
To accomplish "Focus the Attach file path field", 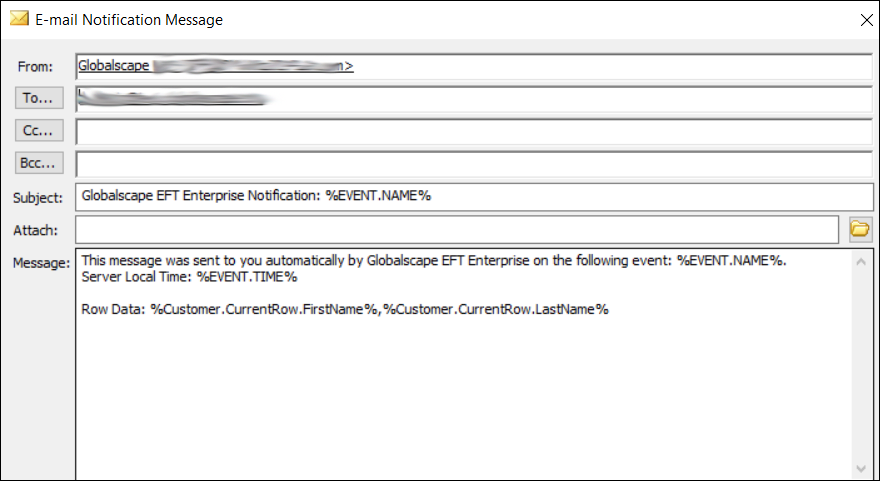I will coord(456,230).
